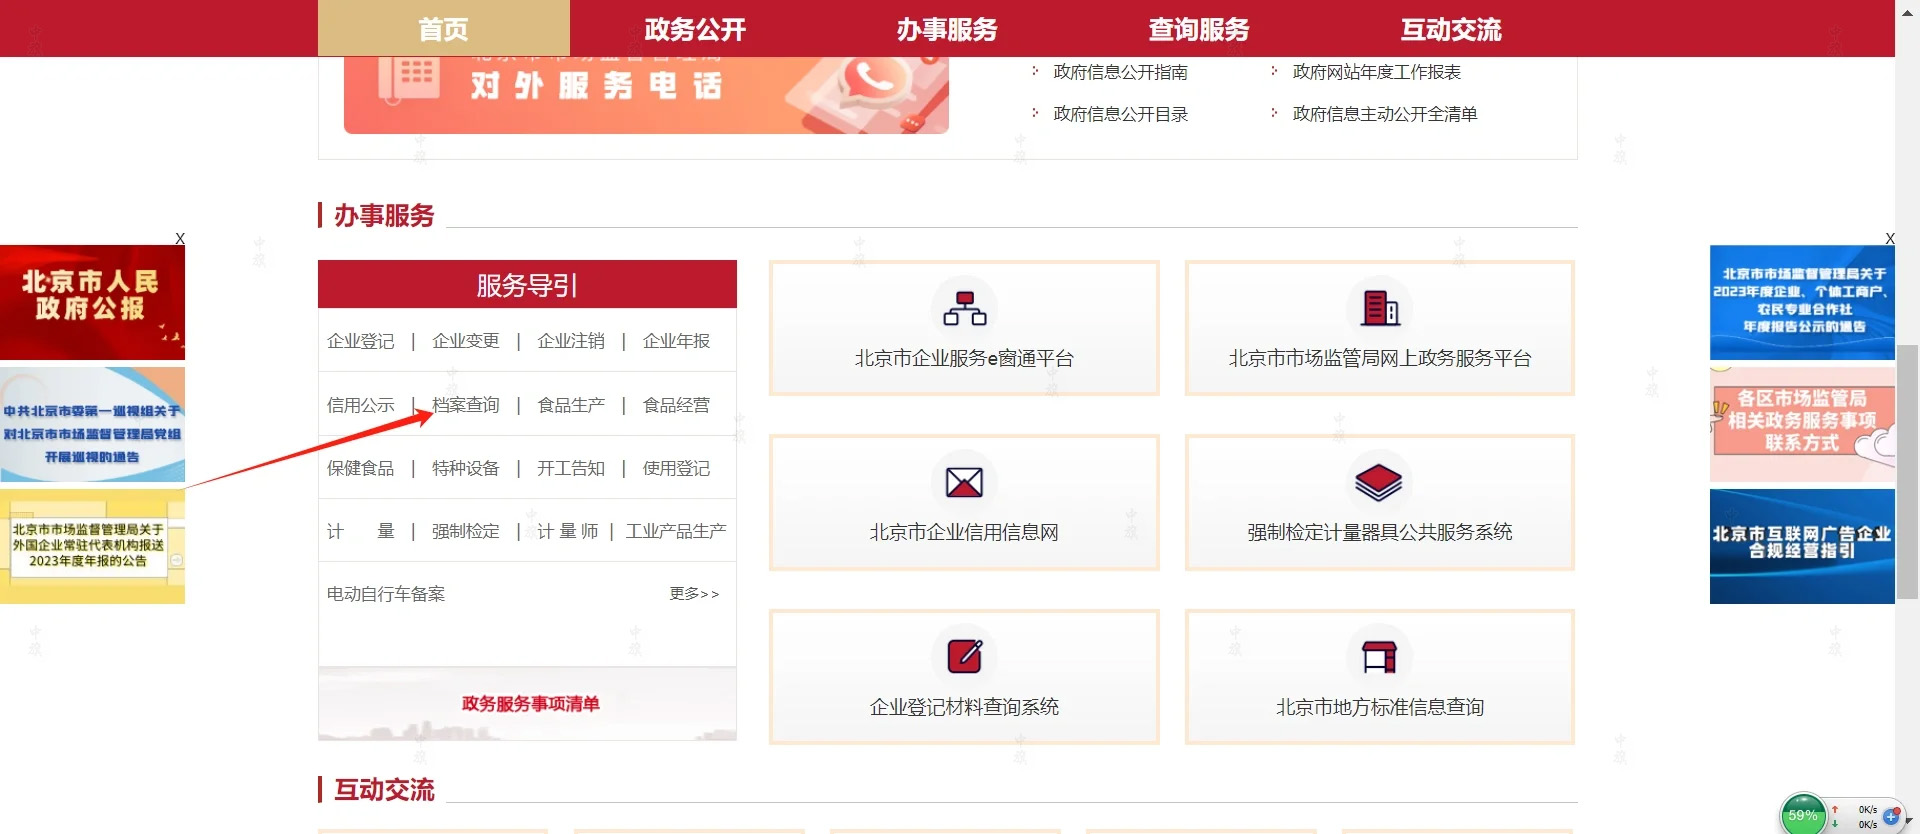Open the 政府信息公开指南 link
1920x834 pixels.
click(x=1120, y=72)
